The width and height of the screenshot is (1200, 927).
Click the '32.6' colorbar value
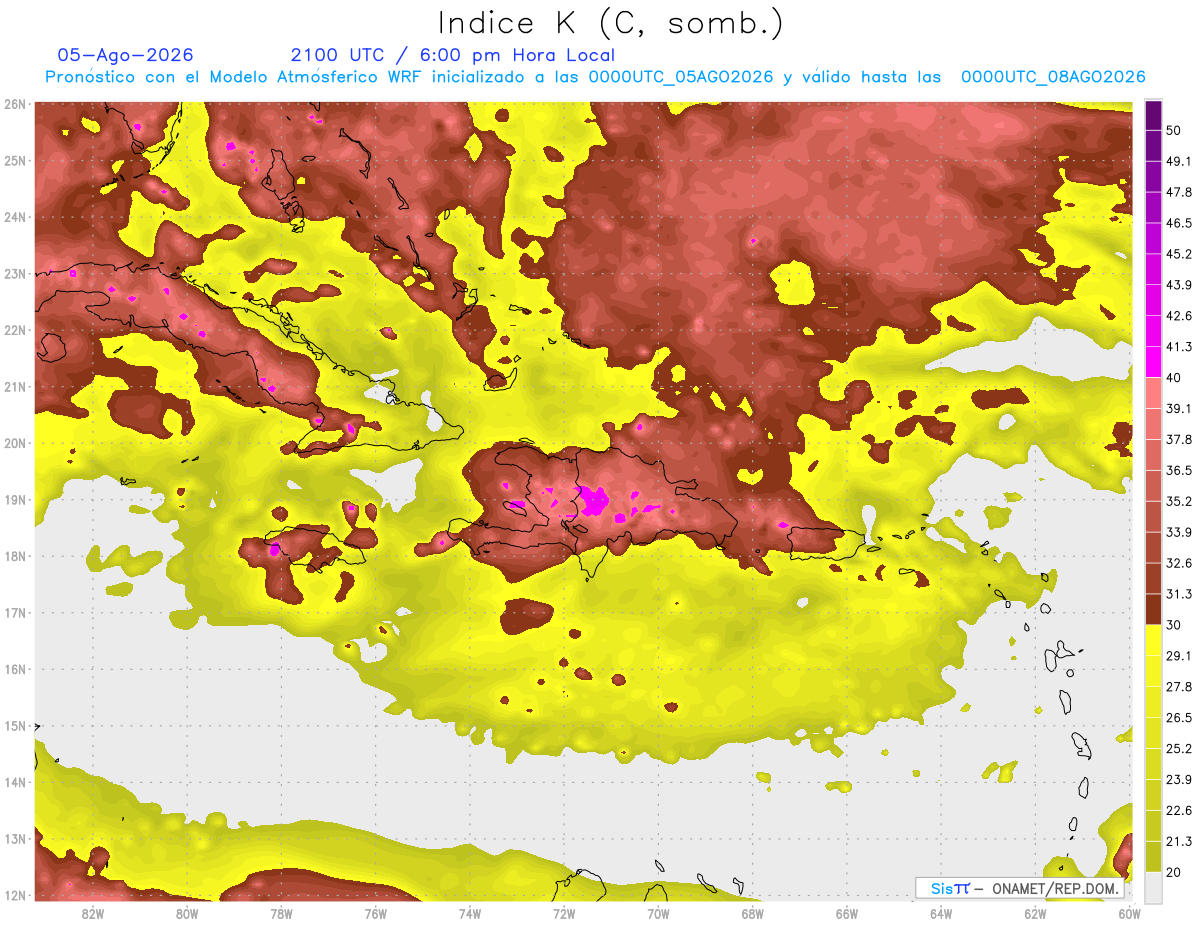tap(1178, 563)
